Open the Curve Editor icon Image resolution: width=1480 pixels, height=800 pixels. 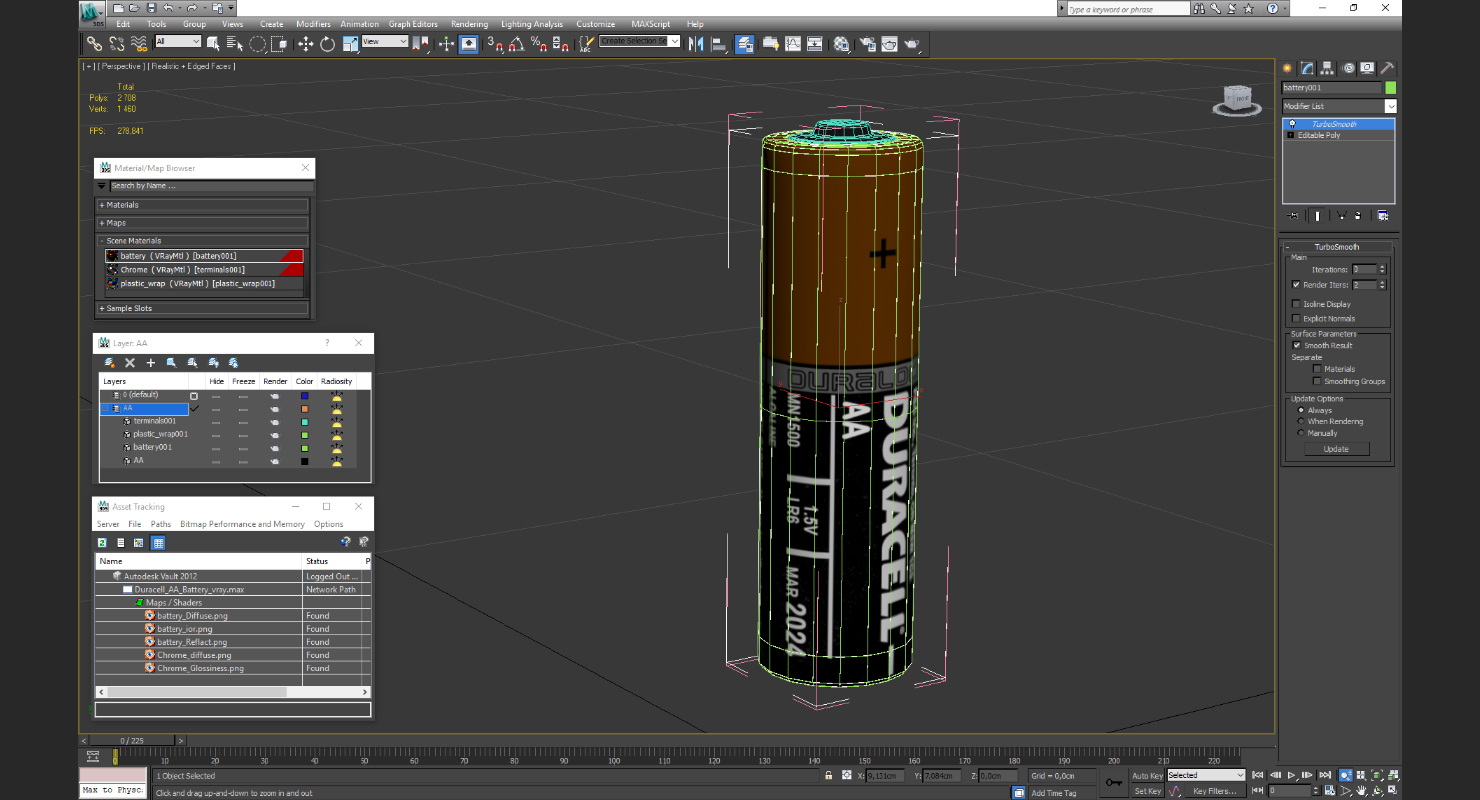point(792,43)
